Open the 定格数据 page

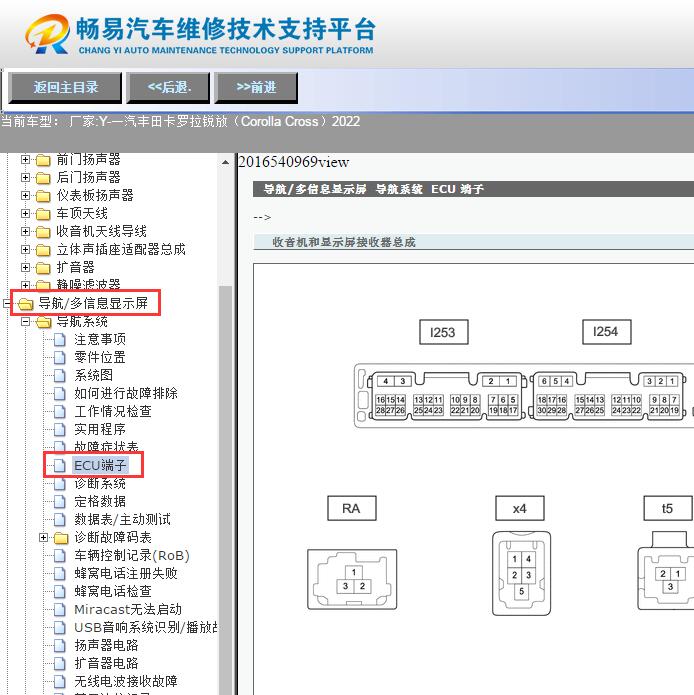click(100, 502)
